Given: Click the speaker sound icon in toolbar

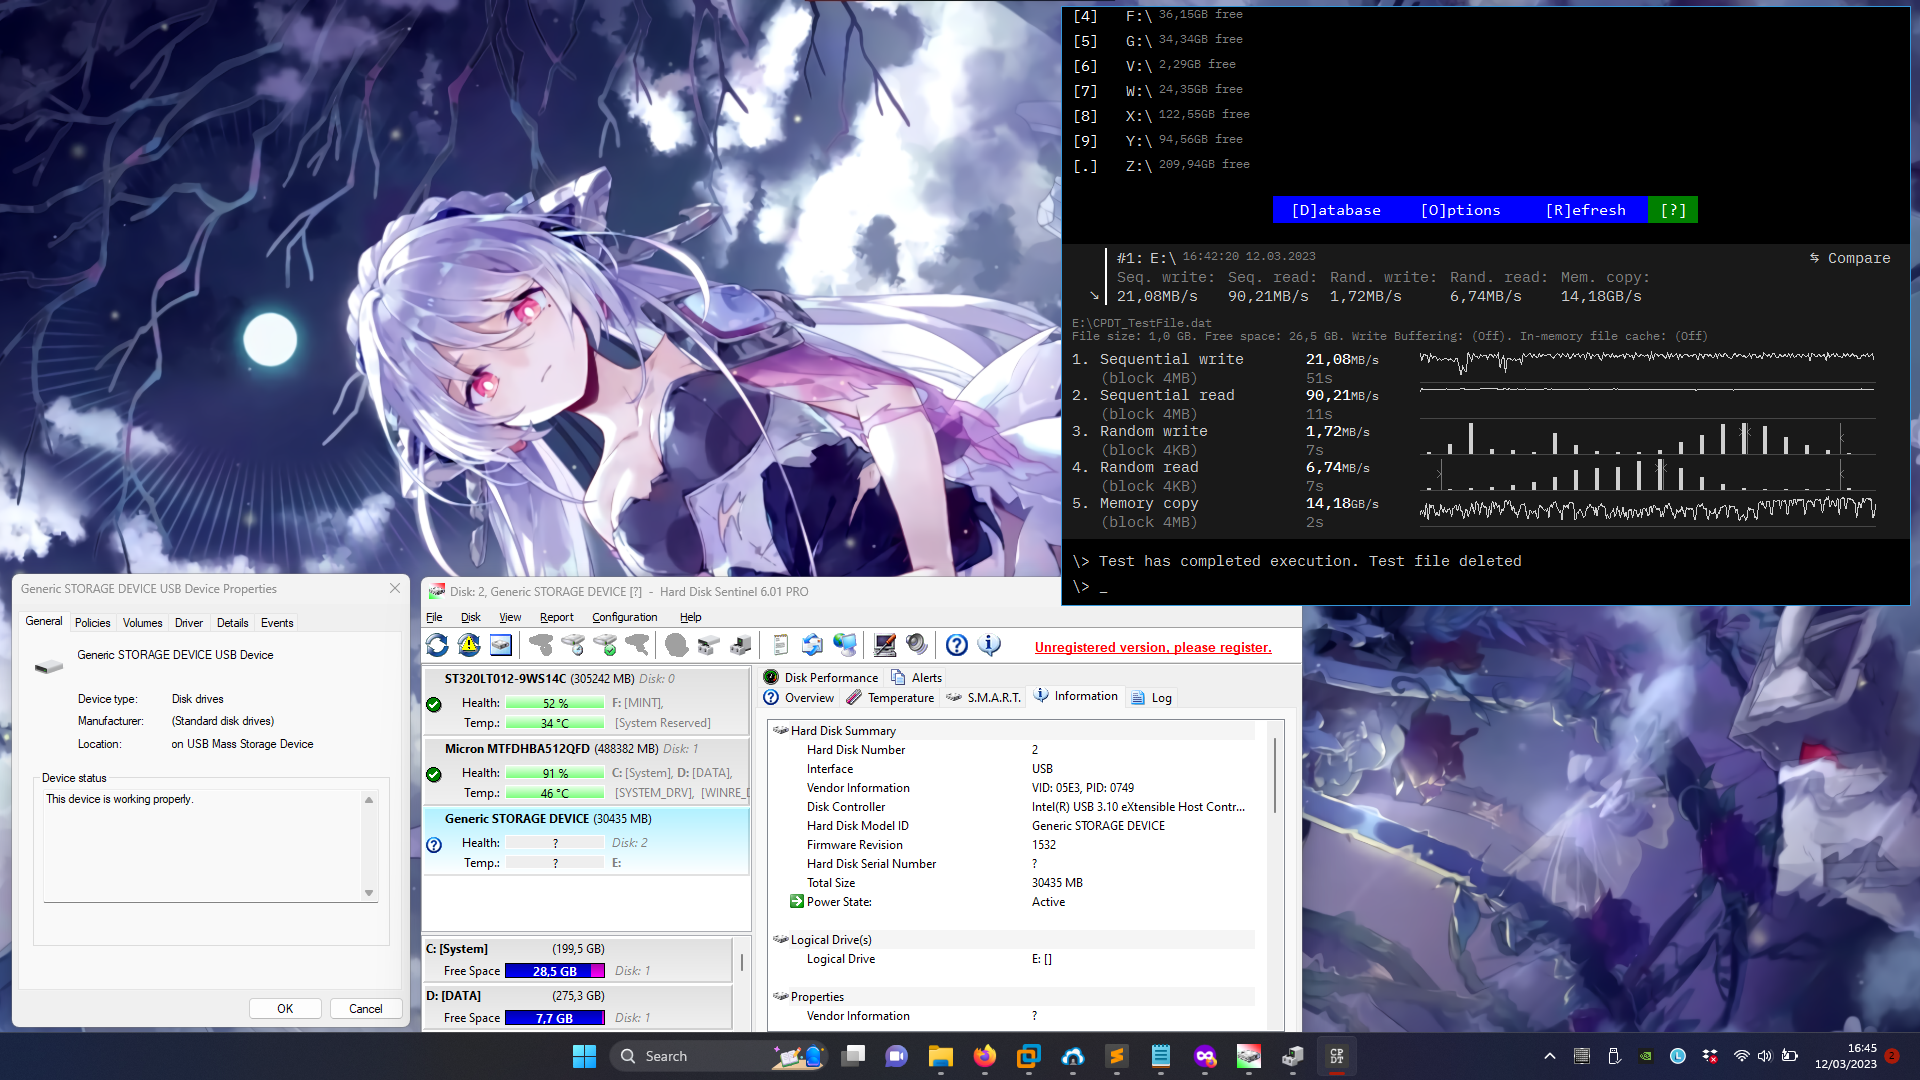Looking at the screenshot, I should [917, 645].
